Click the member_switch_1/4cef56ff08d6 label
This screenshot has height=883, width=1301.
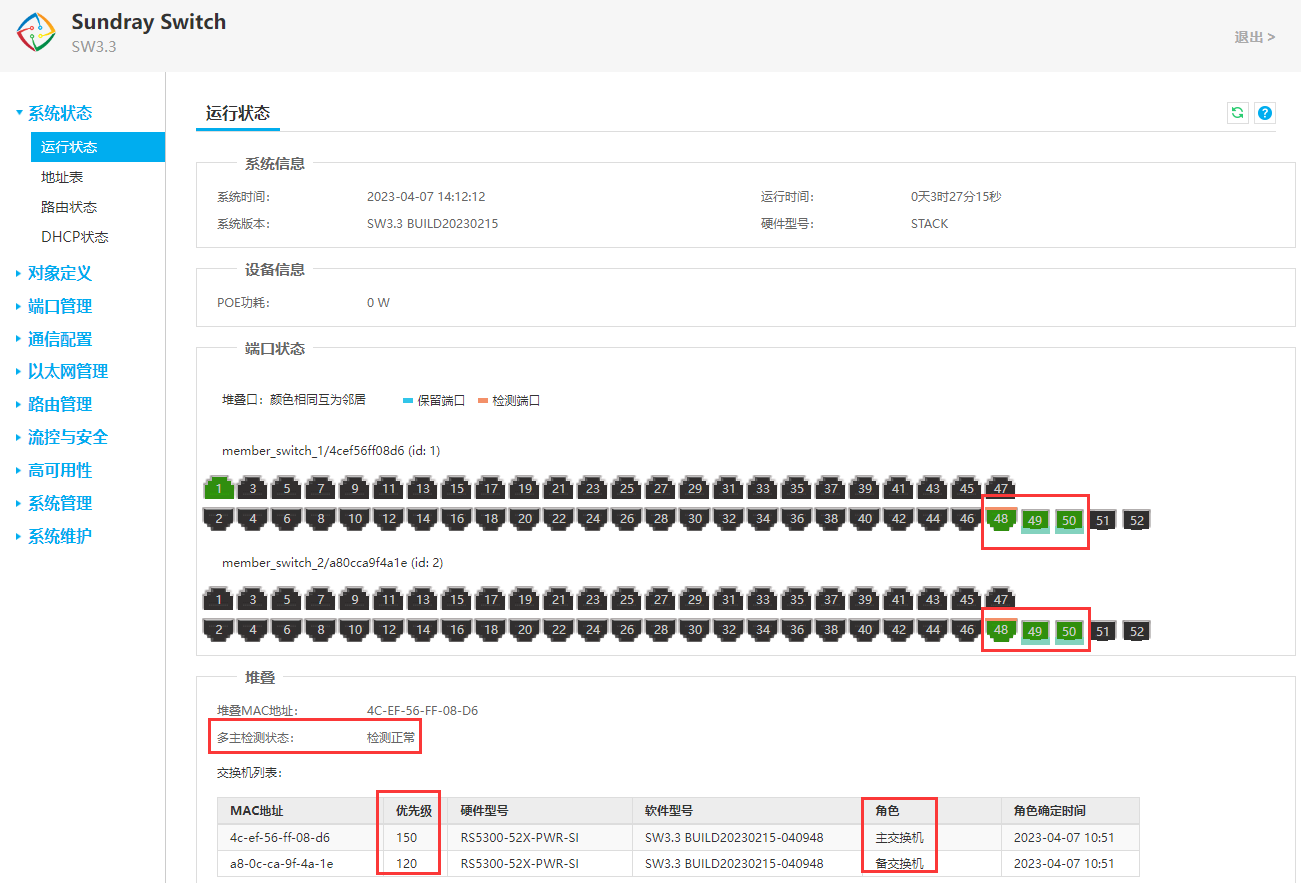[331, 451]
